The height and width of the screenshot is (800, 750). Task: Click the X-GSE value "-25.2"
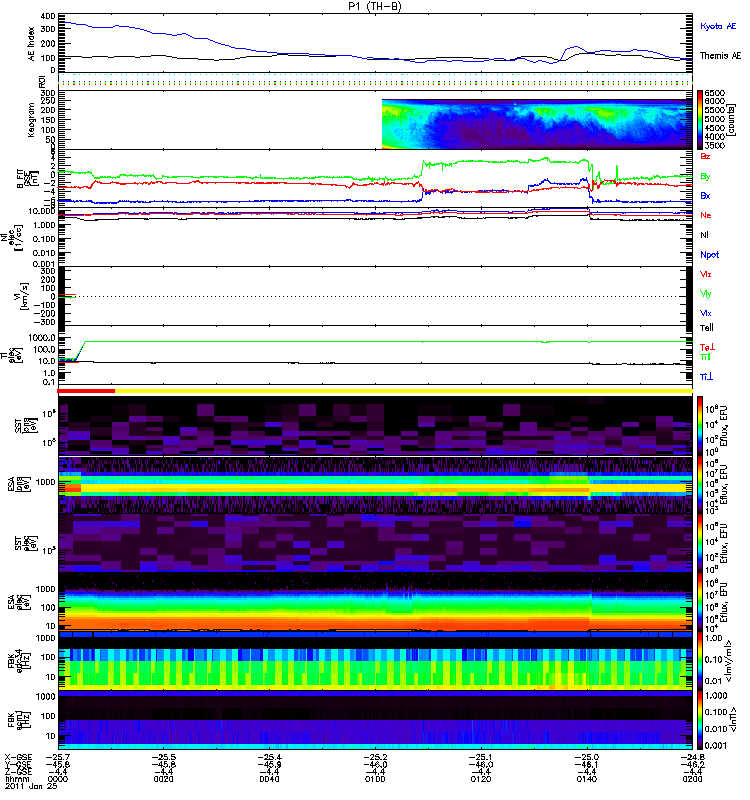tap(375, 757)
